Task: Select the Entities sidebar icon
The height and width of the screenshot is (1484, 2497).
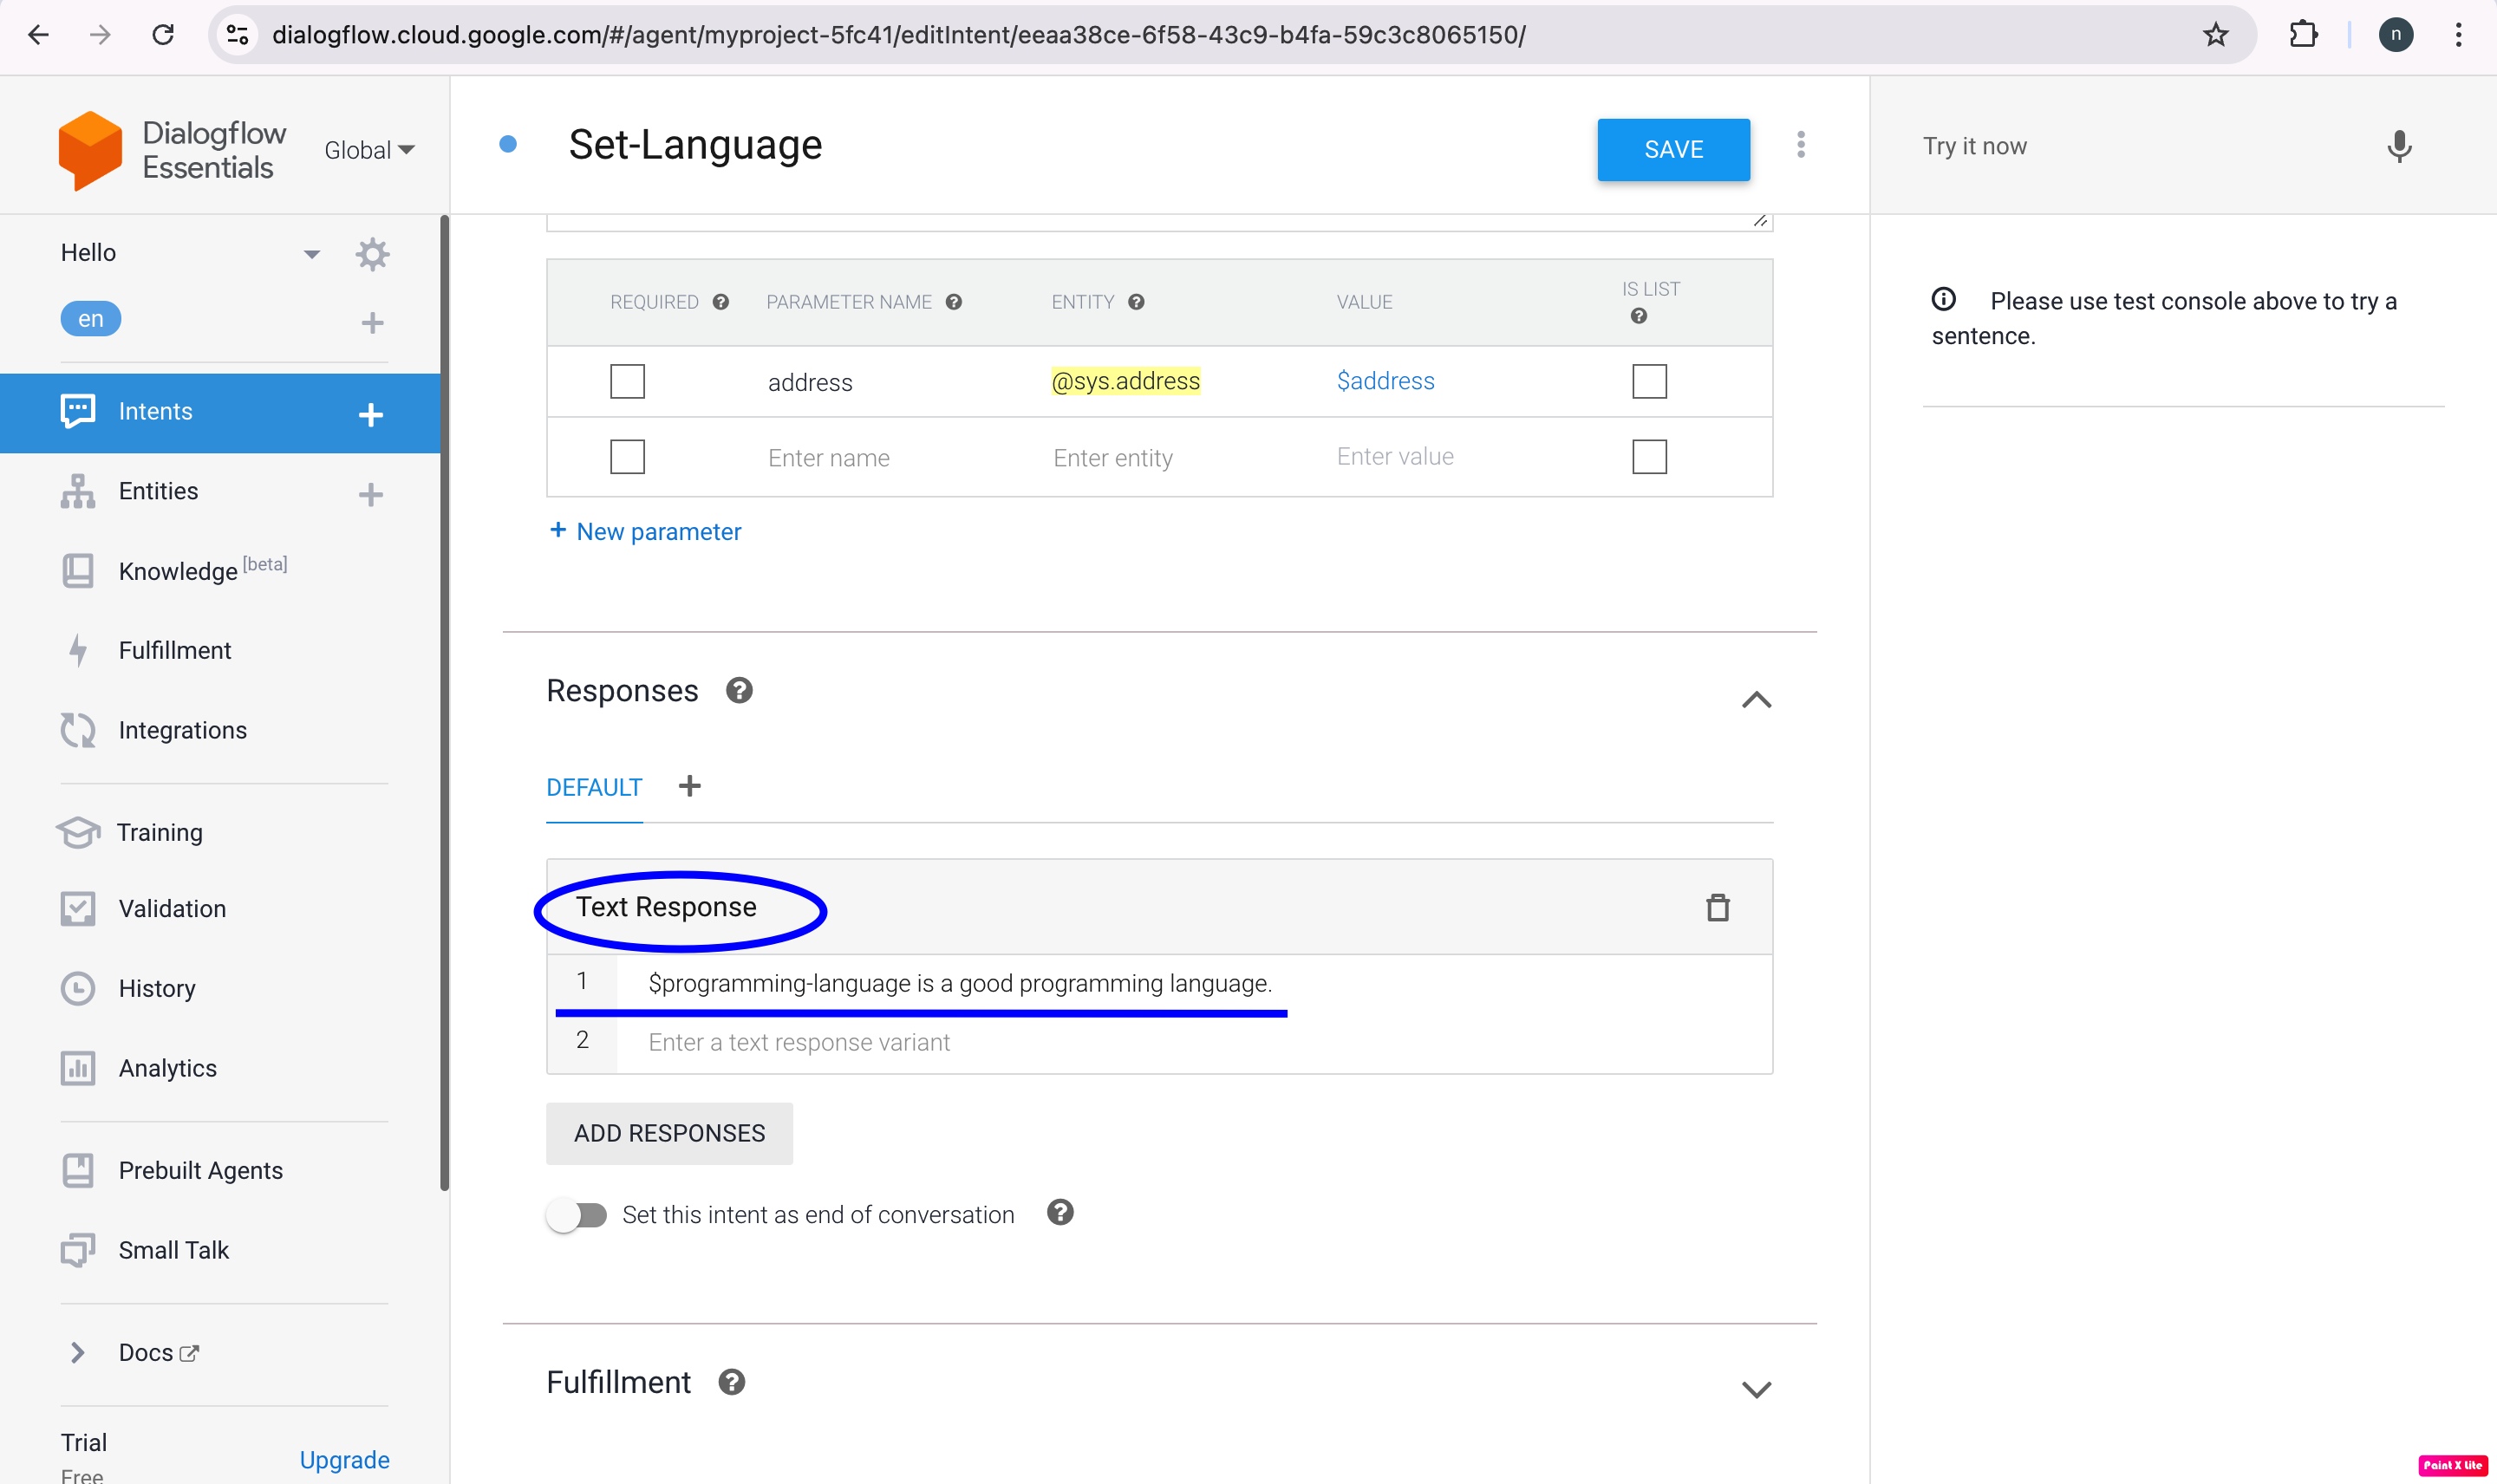Action: click(78, 491)
